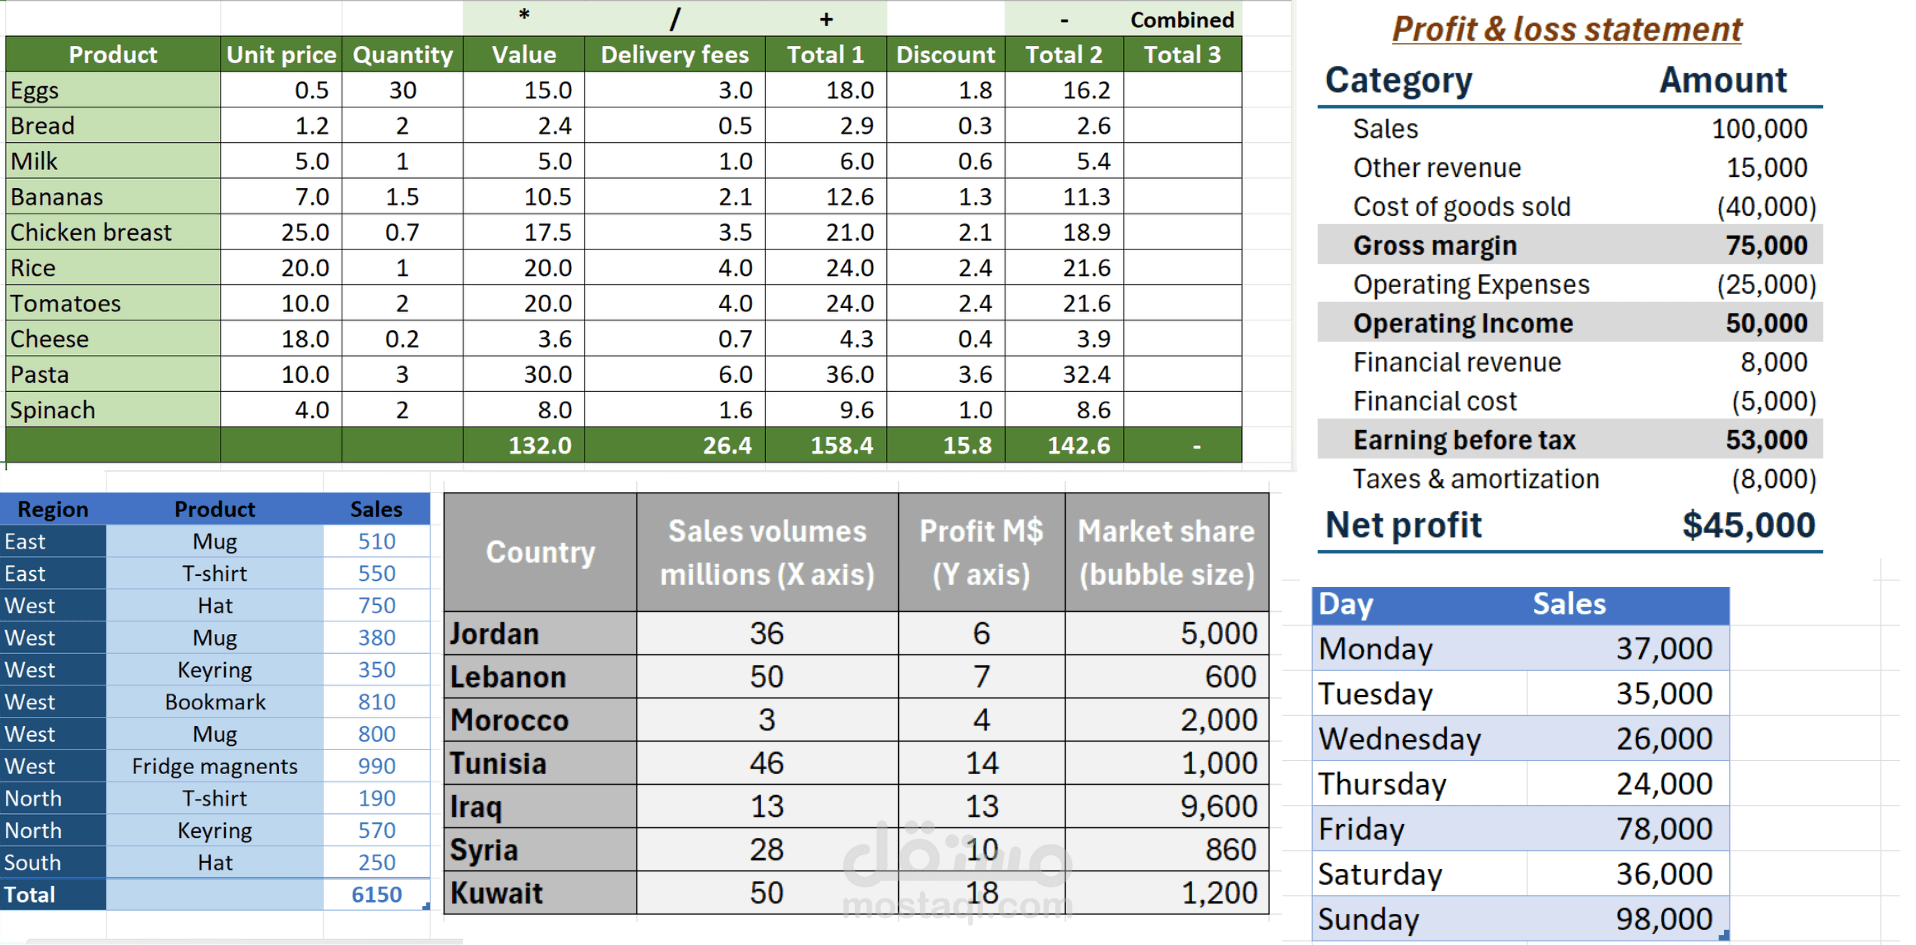Click the Delivery fees total 26.4
The height and width of the screenshot is (945, 1916).
click(675, 445)
